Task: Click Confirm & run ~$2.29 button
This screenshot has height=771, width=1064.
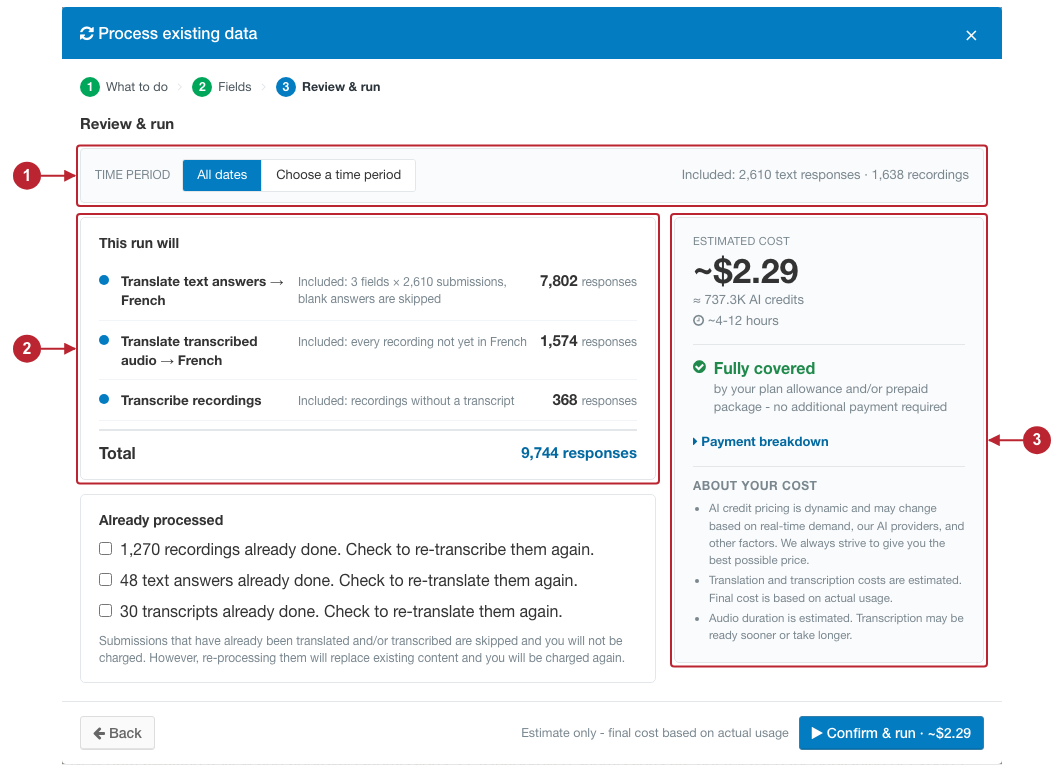Action: coord(891,733)
